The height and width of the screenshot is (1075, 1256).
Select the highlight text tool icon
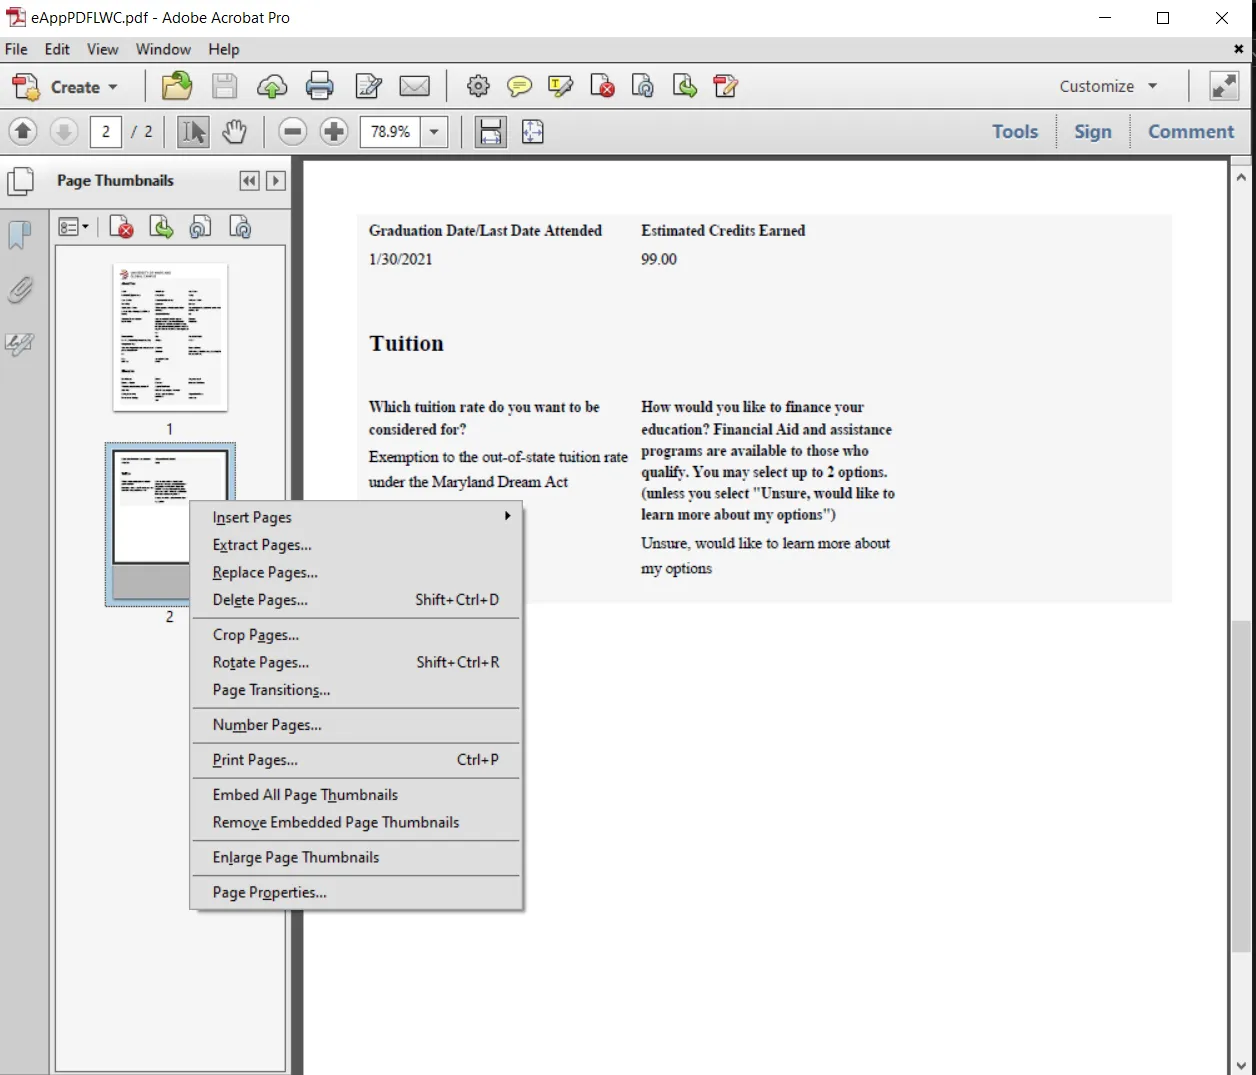click(x=560, y=87)
